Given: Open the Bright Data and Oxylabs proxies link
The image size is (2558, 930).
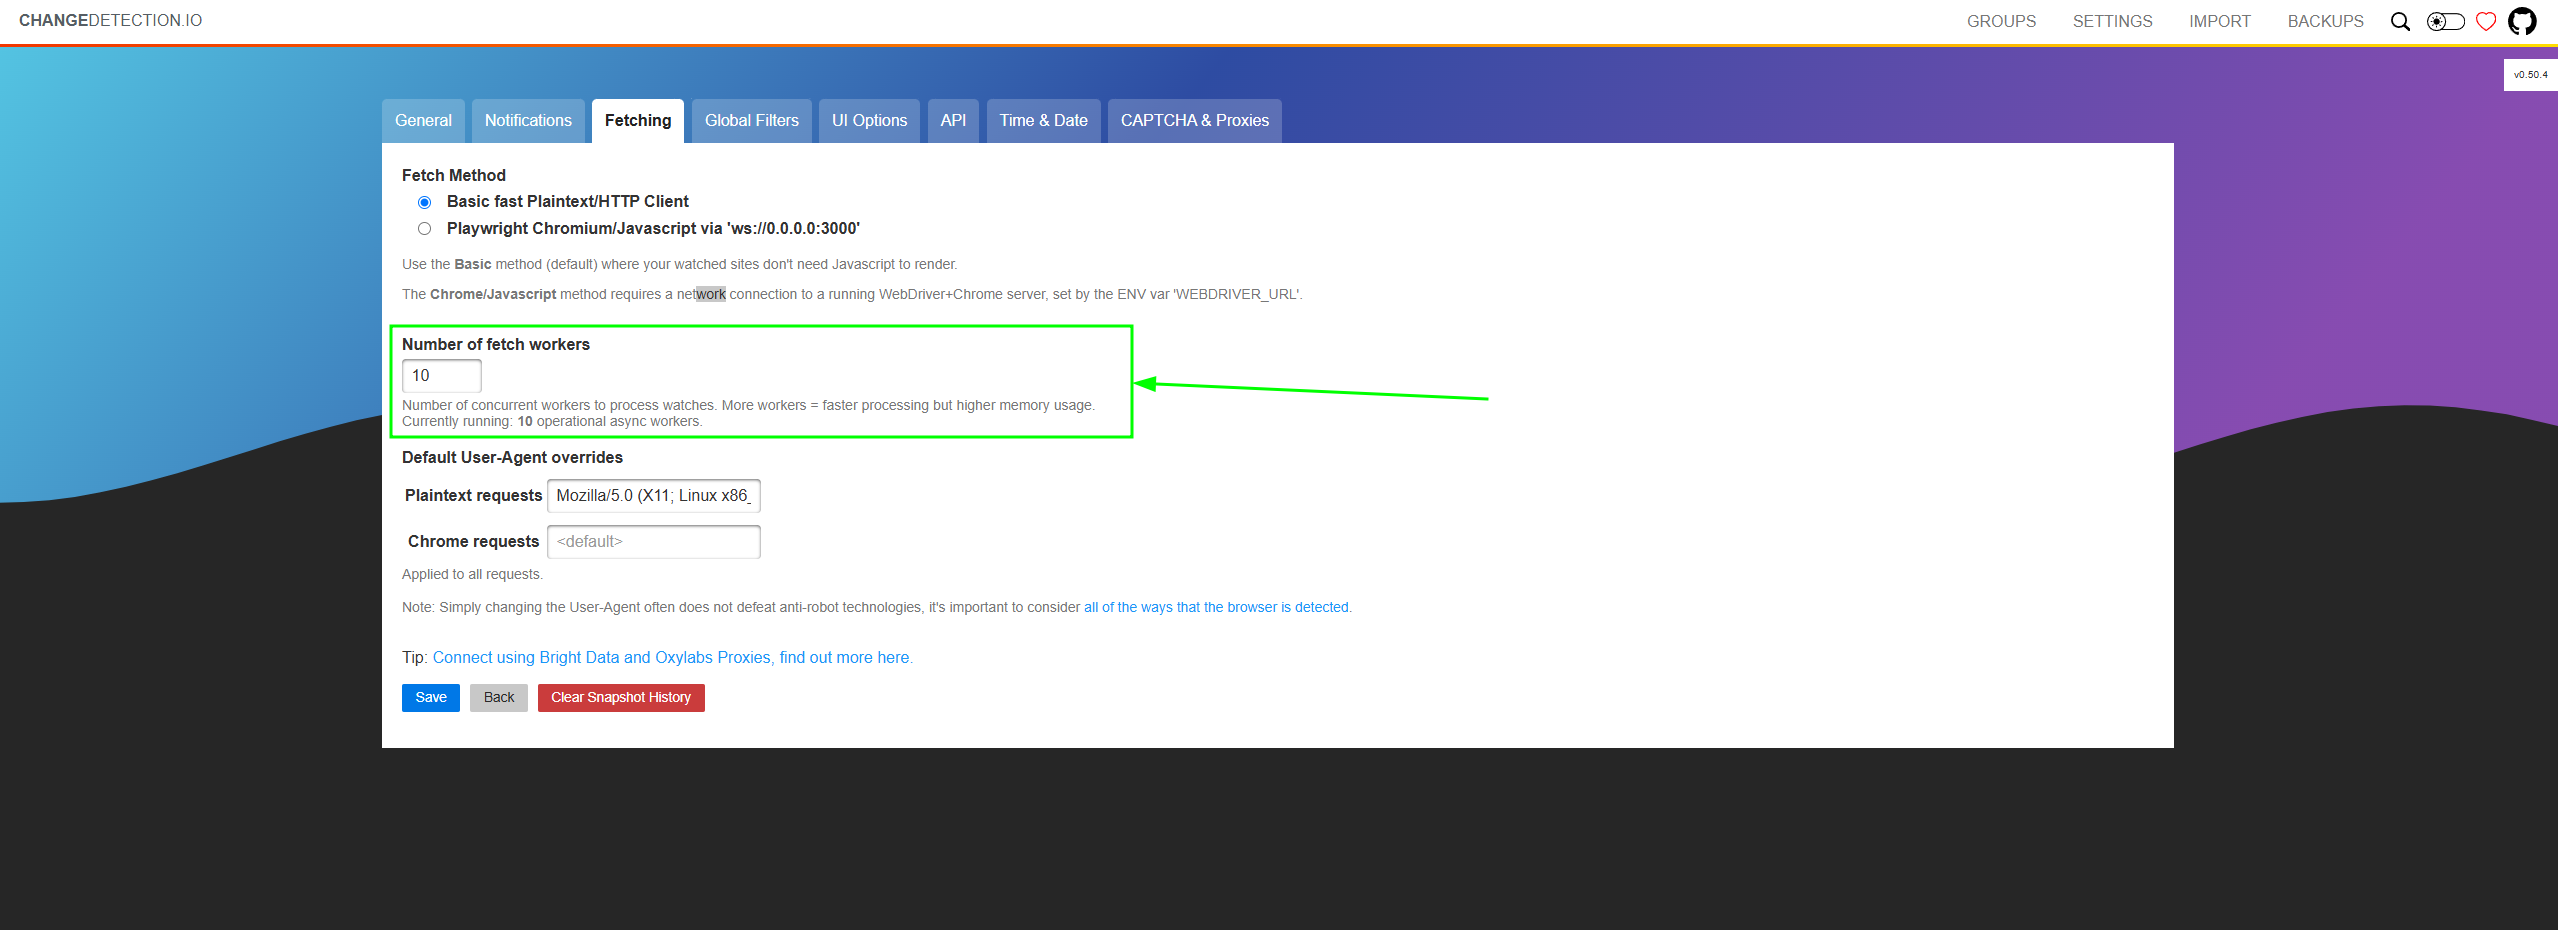Looking at the screenshot, I should click(x=672, y=658).
